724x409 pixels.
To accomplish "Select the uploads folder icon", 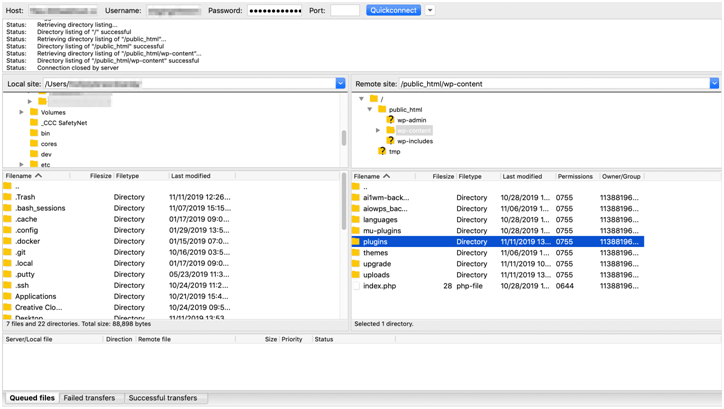I will [356, 275].
